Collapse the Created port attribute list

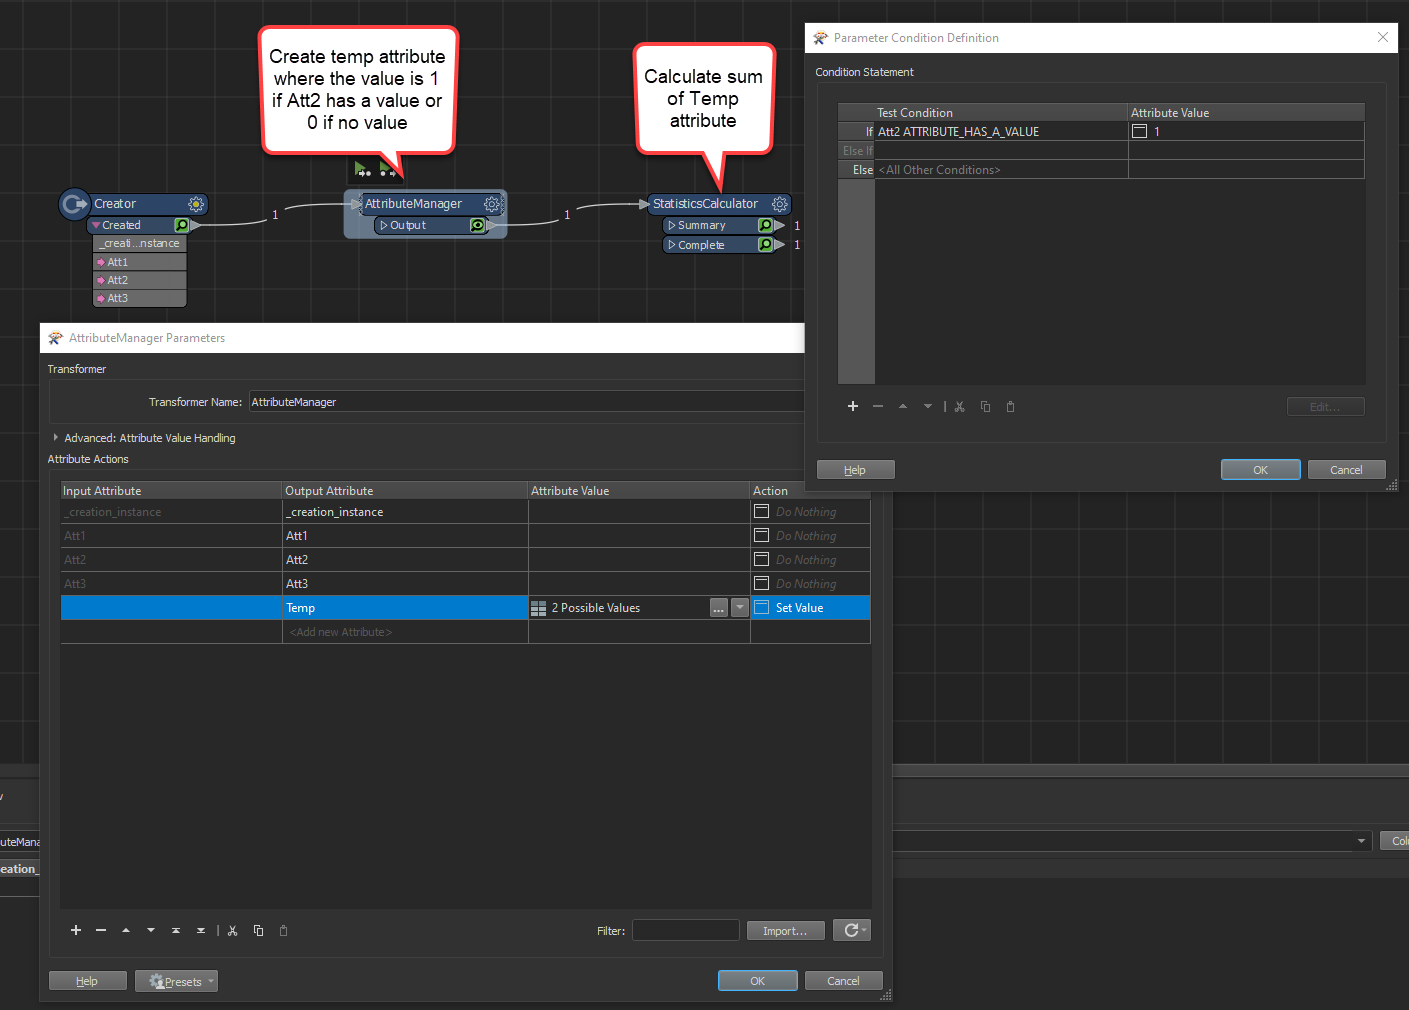click(96, 226)
